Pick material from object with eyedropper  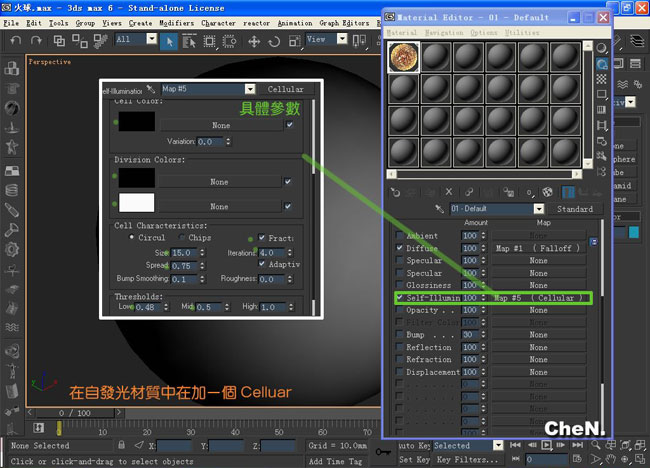[440, 209]
